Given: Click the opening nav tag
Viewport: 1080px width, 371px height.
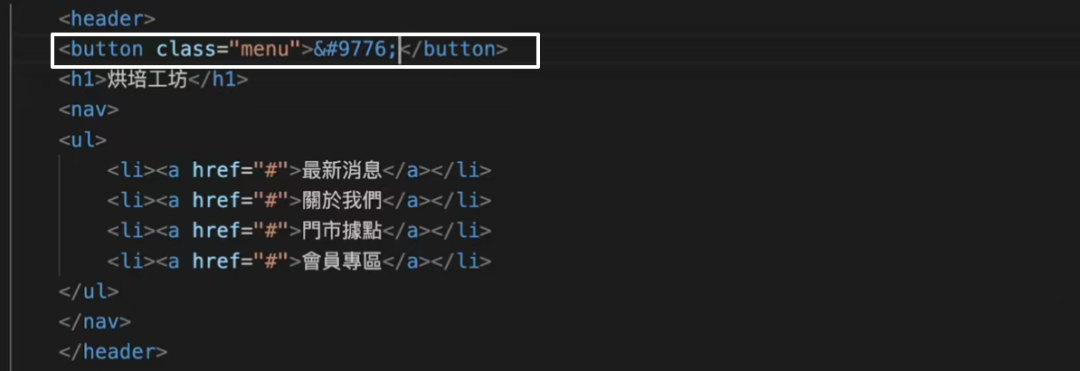Looking at the screenshot, I should 89,109.
